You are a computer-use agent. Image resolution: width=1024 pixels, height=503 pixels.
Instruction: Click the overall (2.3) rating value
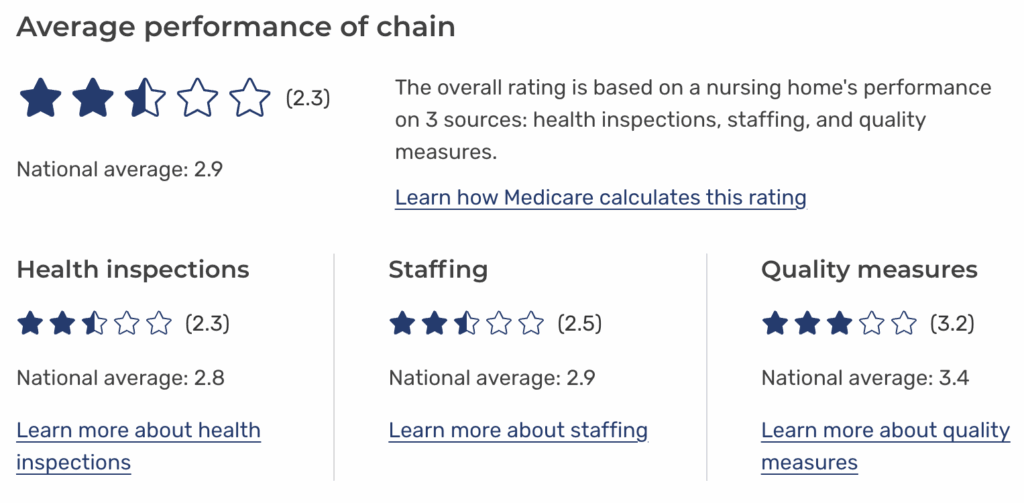pos(308,98)
